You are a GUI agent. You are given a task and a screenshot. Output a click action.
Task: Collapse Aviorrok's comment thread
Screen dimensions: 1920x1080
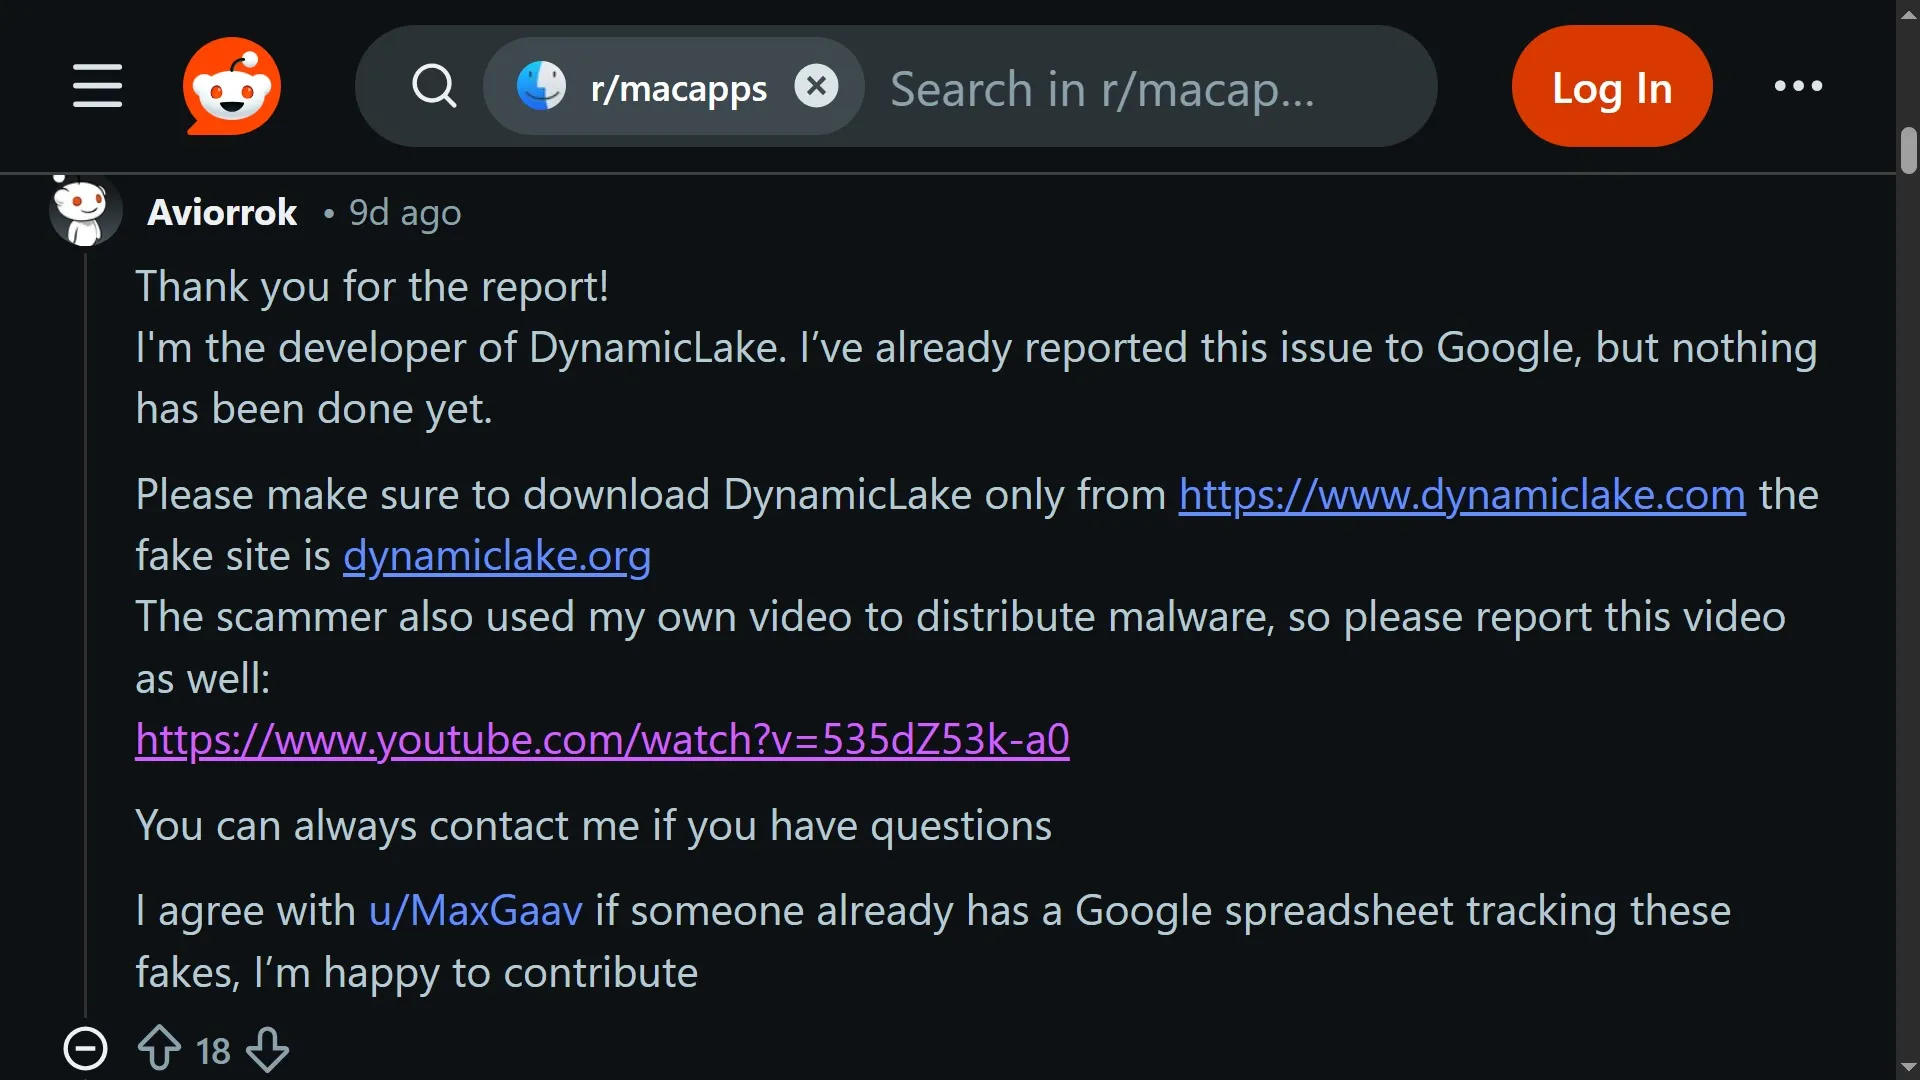click(x=85, y=1048)
